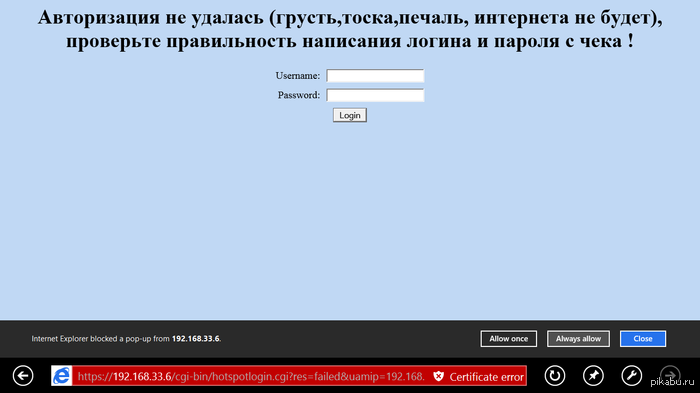The width and height of the screenshot is (700, 393).
Task: Open page tools wrench icon
Action: (631, 376)
